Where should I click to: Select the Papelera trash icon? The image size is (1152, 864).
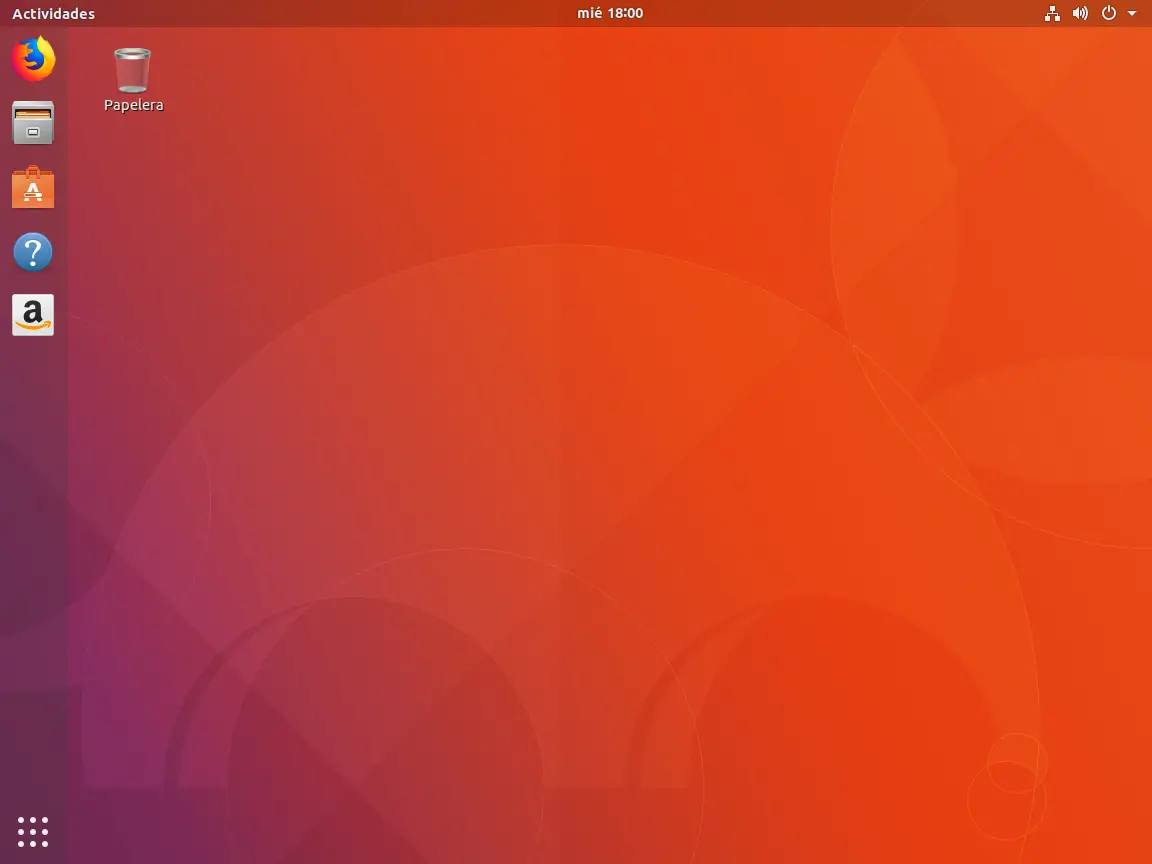click(132, 71)
